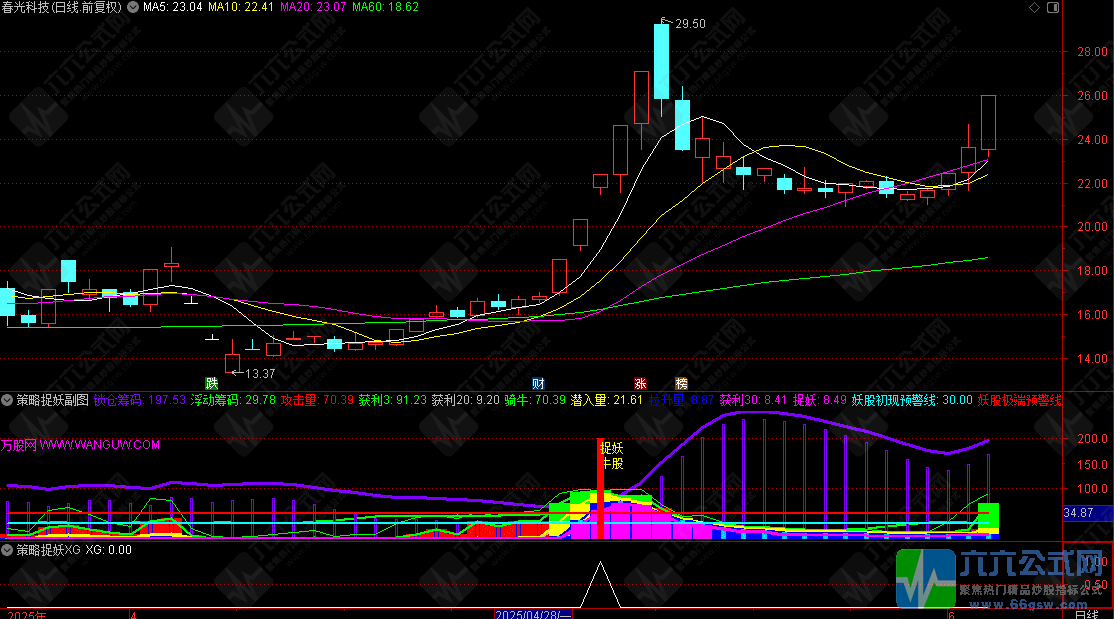Viewport: 1114px width, 619px height.
Task: Click the last red candle closing near 26.00
Action: [988, 122]
